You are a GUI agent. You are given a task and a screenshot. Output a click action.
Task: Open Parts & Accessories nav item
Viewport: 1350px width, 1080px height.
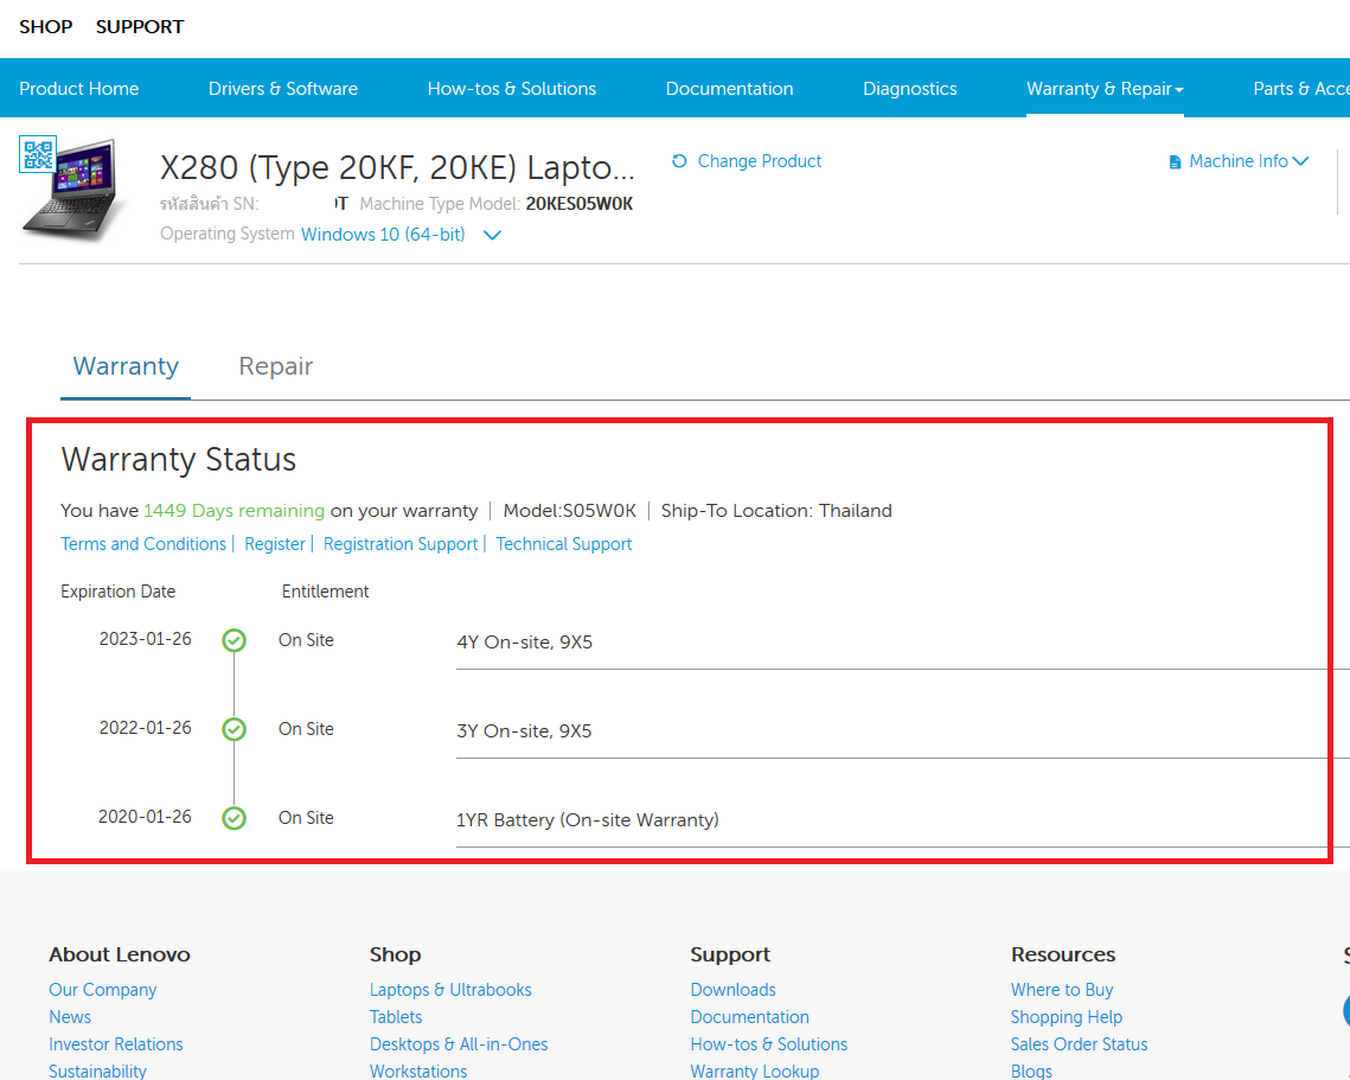tap(1301, 89)
